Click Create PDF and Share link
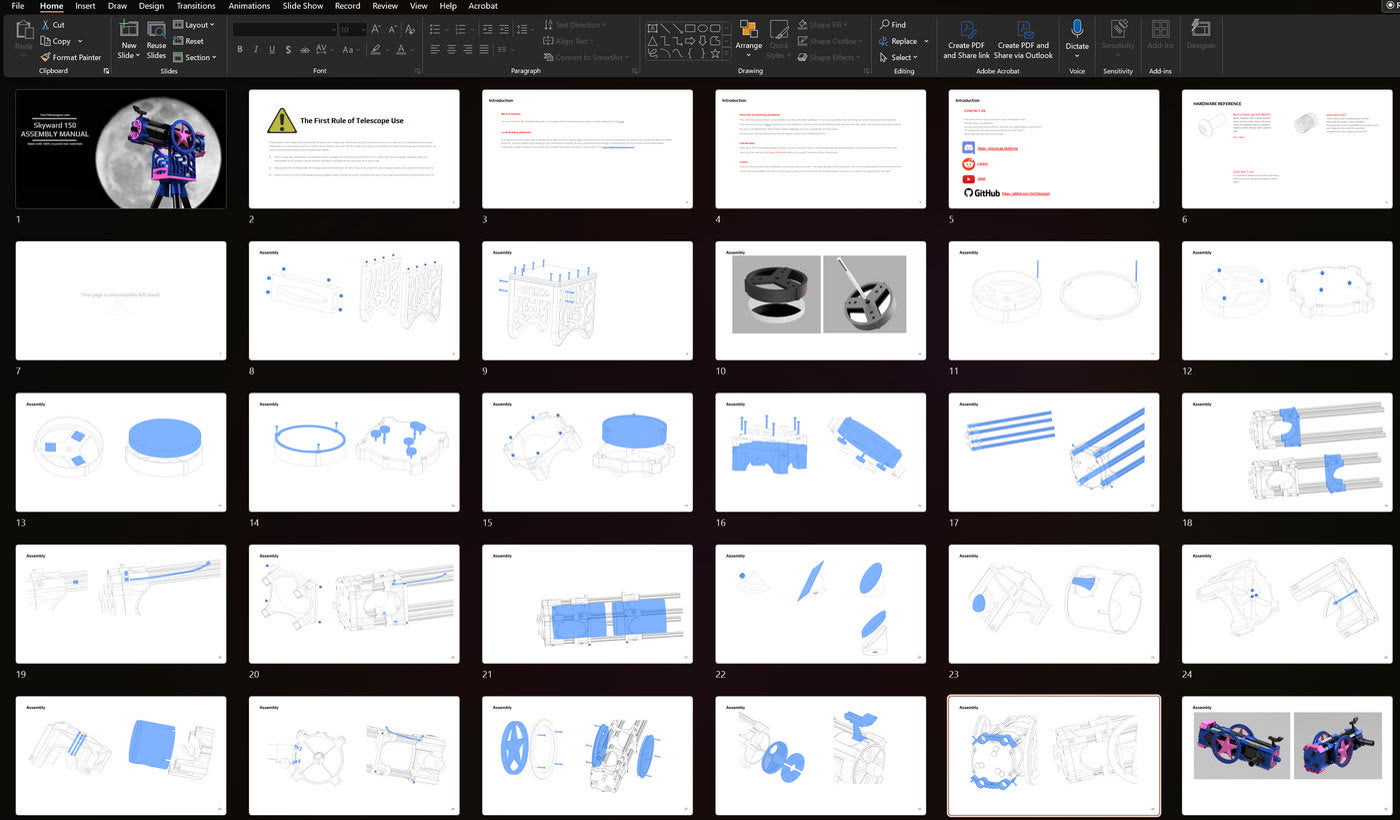1400x820 pixels. (966, 40)
